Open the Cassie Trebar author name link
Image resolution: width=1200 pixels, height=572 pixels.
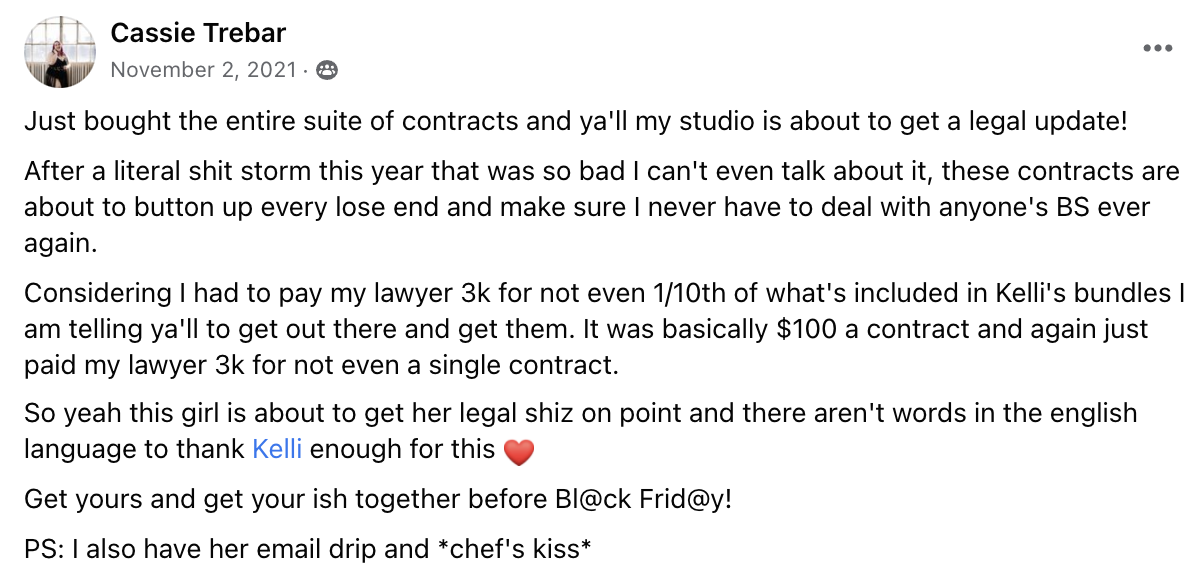(x=198, y=33)
